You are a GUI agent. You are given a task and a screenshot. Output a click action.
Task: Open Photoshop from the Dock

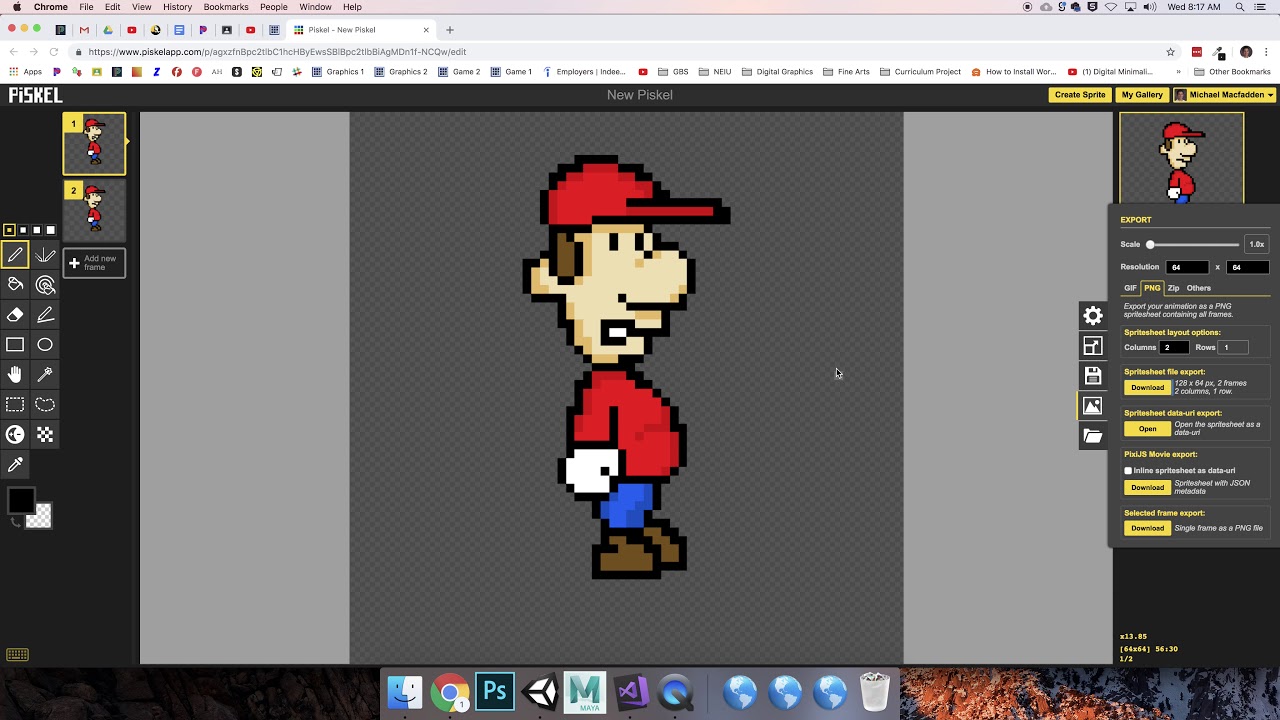point(495,691)
